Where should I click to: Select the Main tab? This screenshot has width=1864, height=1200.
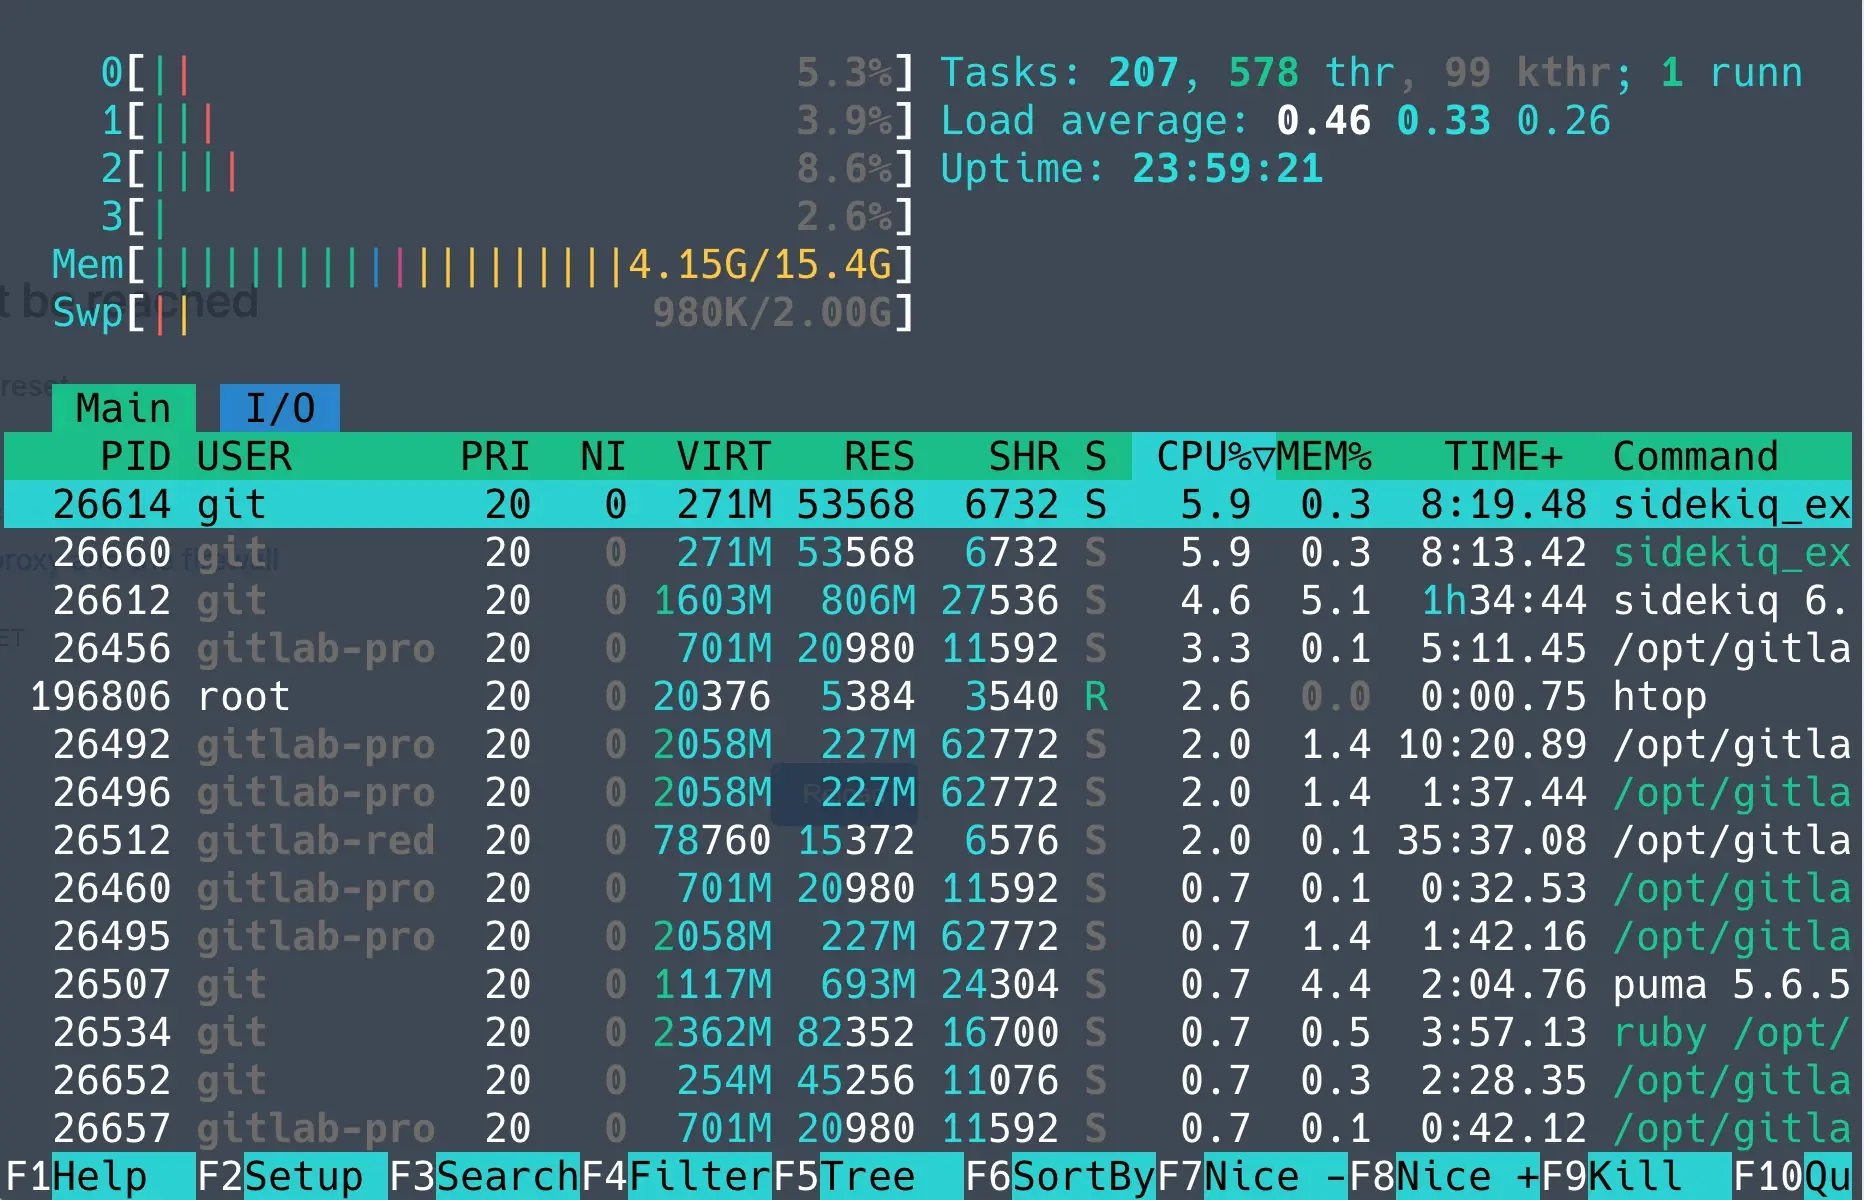pyautogui.click(x=122, y=406)
